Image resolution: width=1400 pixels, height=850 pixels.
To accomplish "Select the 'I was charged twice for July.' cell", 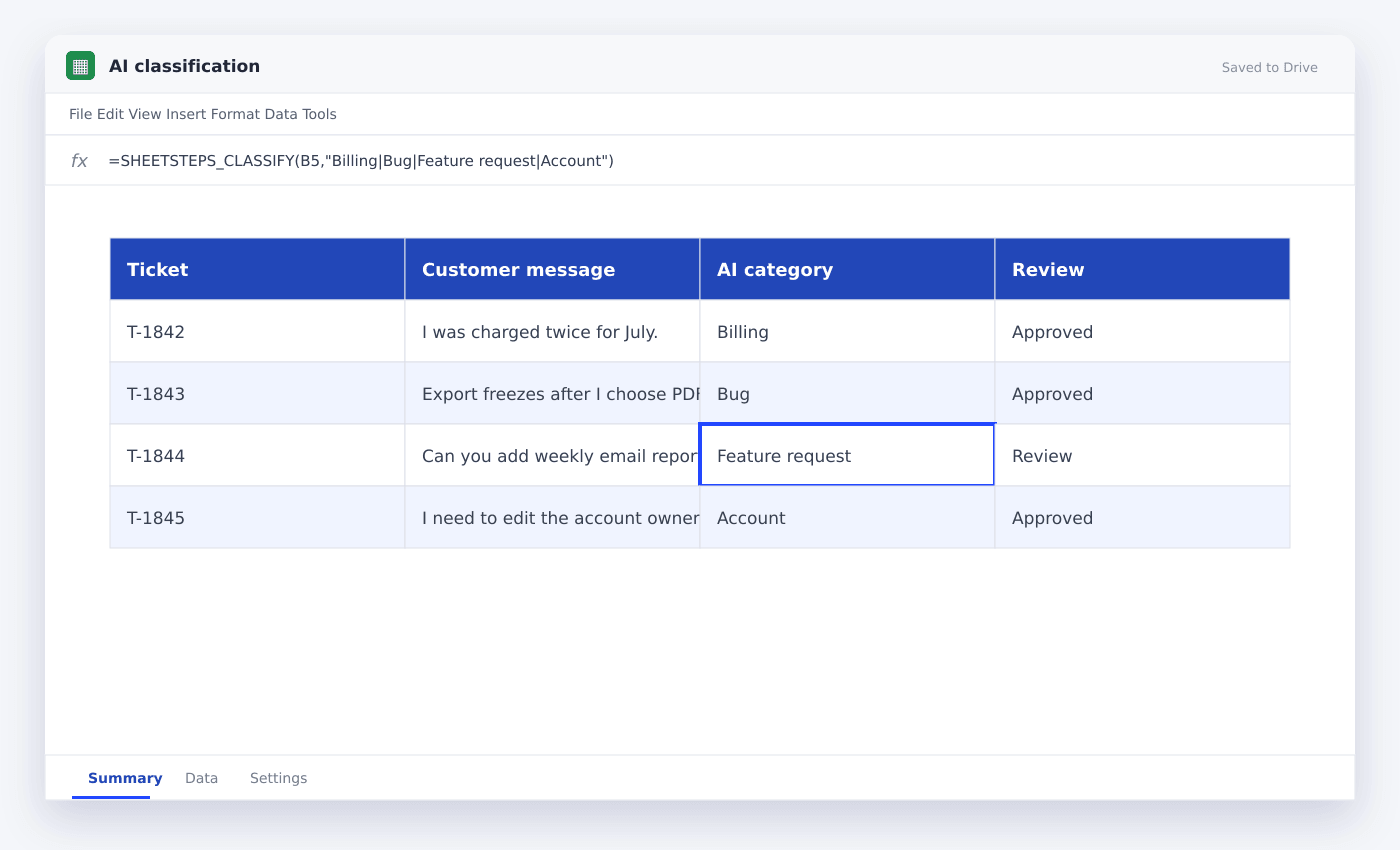I will pyautogui.click(x=552, y=331).
